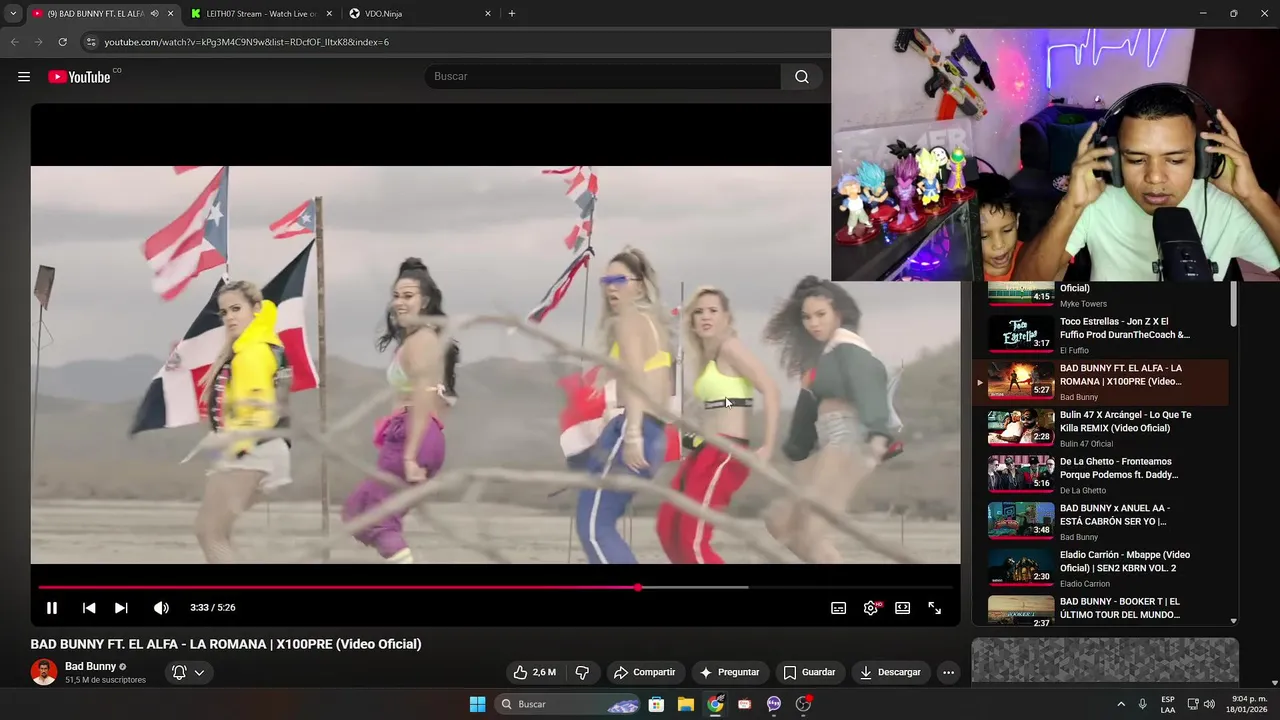Play Myke Towers playlist video

click(x=1100, y=296)
